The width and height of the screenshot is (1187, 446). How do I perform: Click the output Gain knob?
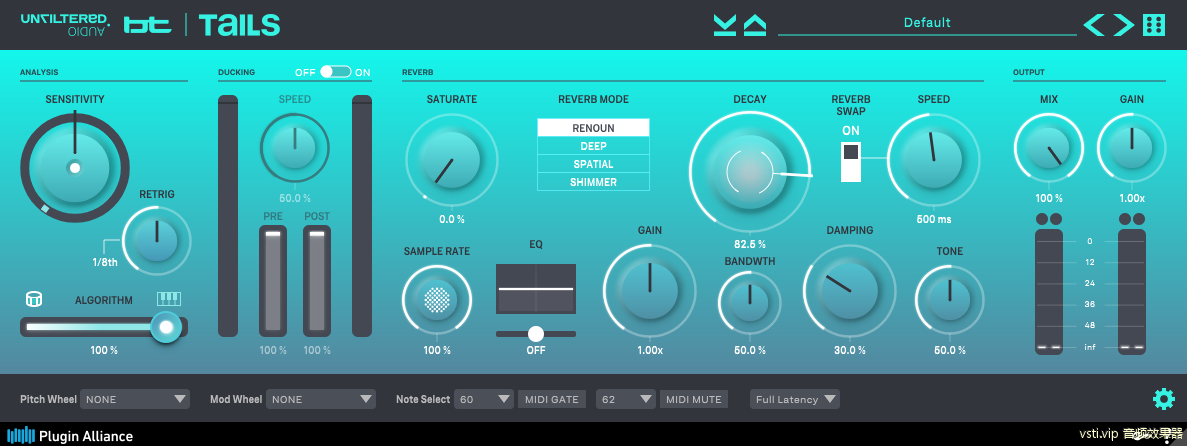1132,148
